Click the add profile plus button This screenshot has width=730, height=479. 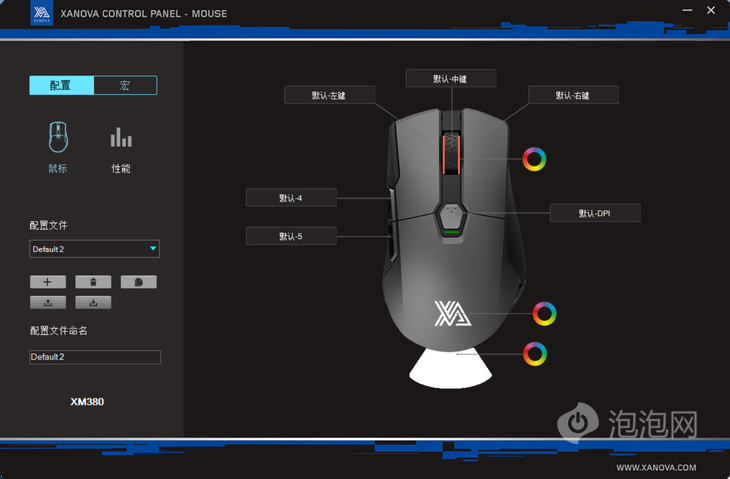[x=48, y=282]
